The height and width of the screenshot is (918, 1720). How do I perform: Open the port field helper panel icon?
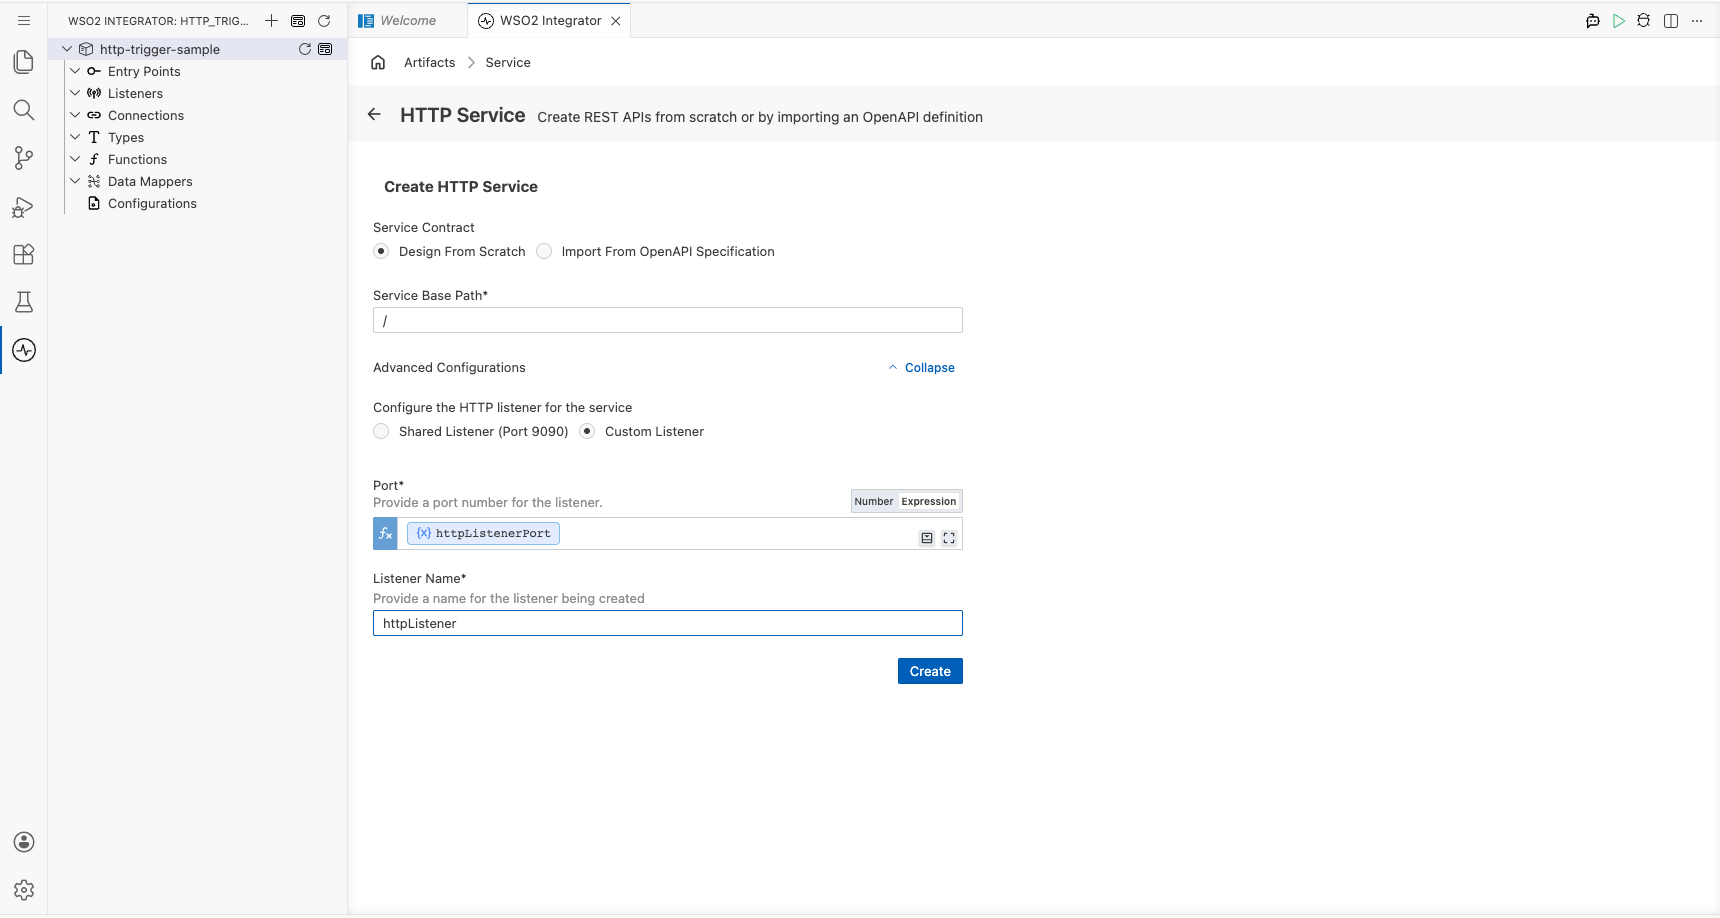click(927, 538)
